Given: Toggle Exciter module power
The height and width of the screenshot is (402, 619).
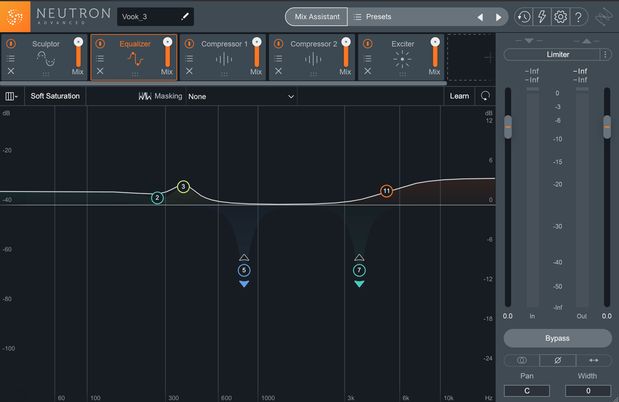Looking at the screenshot, I should click(x=368, y=43).
